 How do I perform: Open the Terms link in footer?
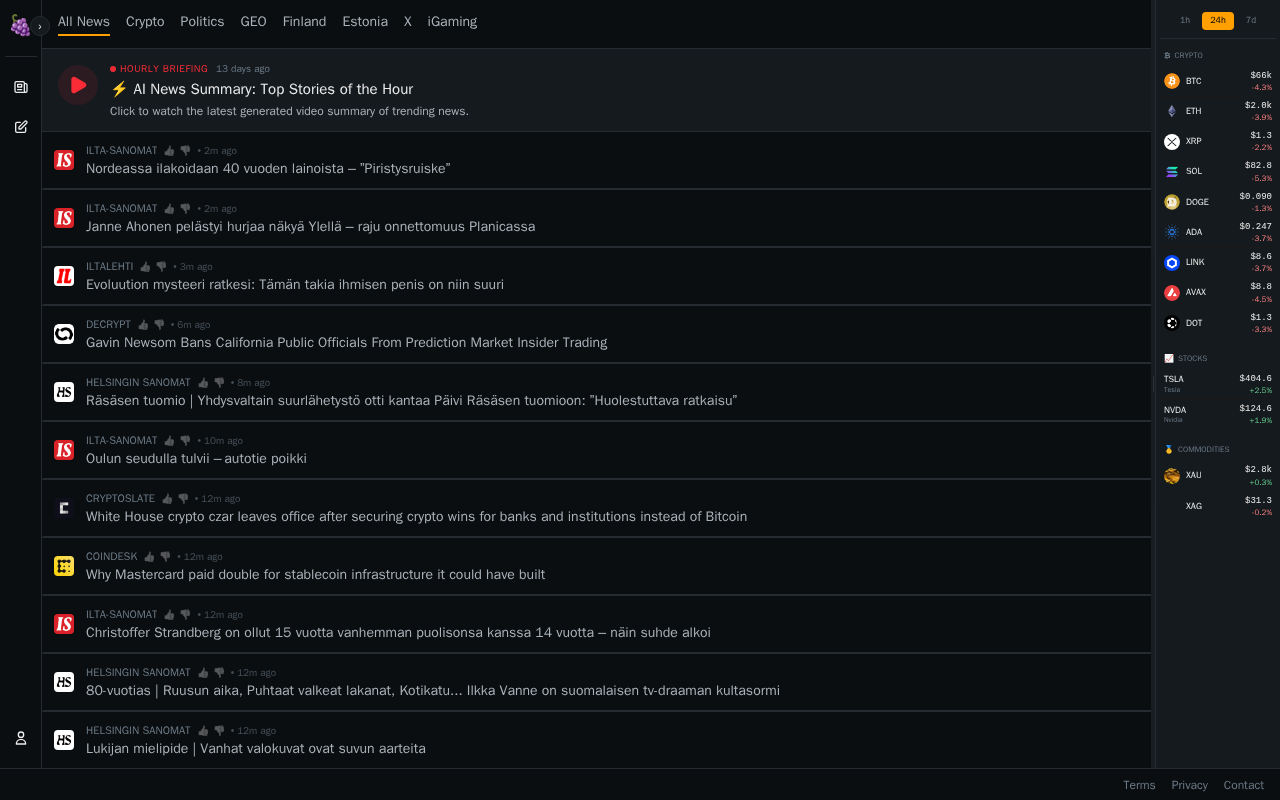(1139, 785)
